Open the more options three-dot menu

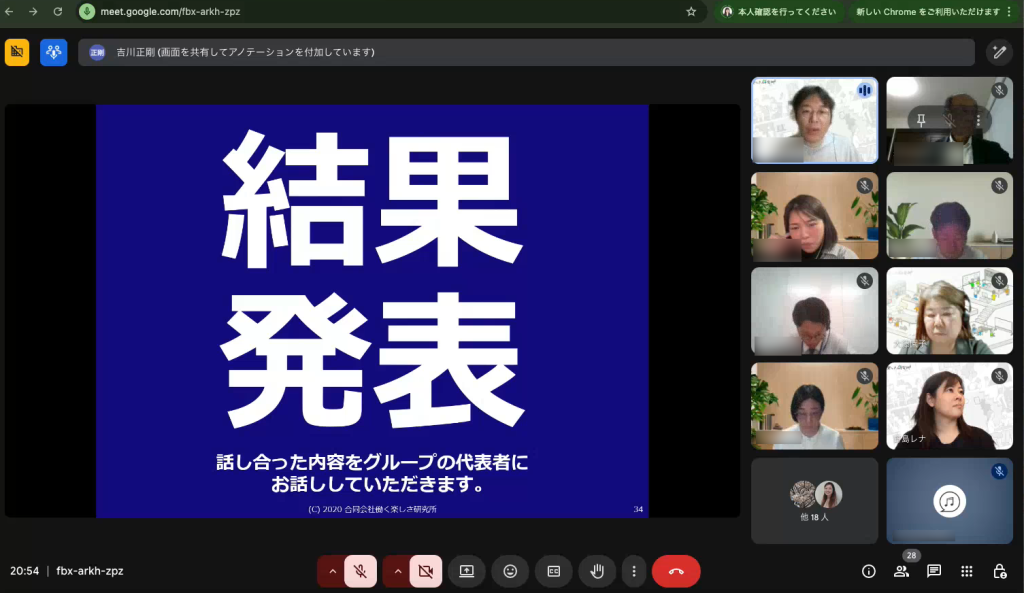coord(633,571)
